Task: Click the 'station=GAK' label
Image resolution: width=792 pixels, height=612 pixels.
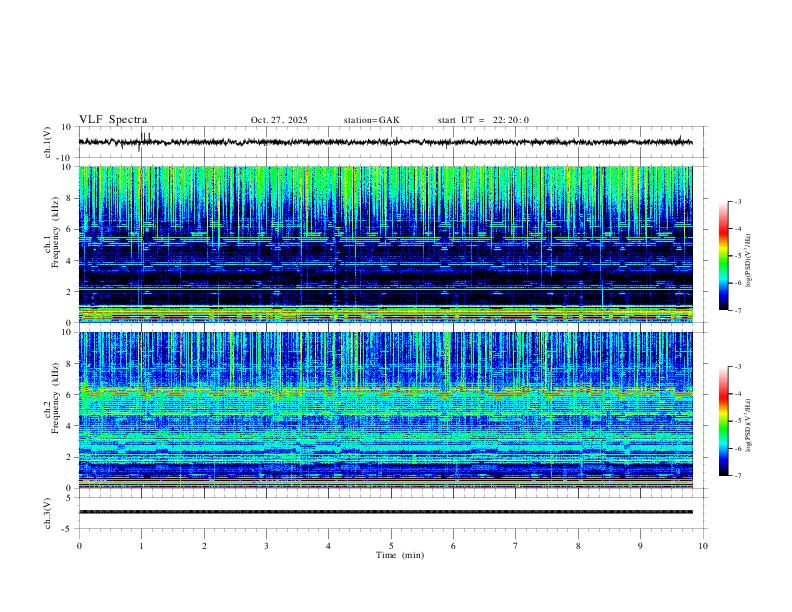Action: [x=371, y=120]
